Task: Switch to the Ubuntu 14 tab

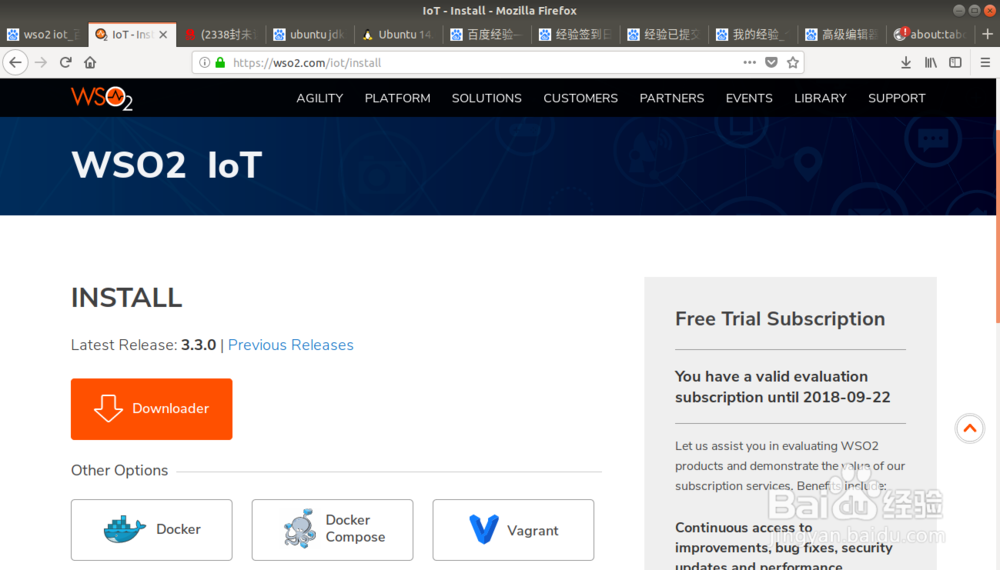Action: [x=398, y=34]
